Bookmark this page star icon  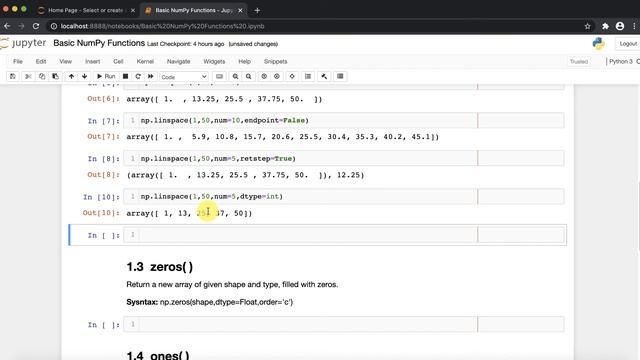(x=587, y=26)
